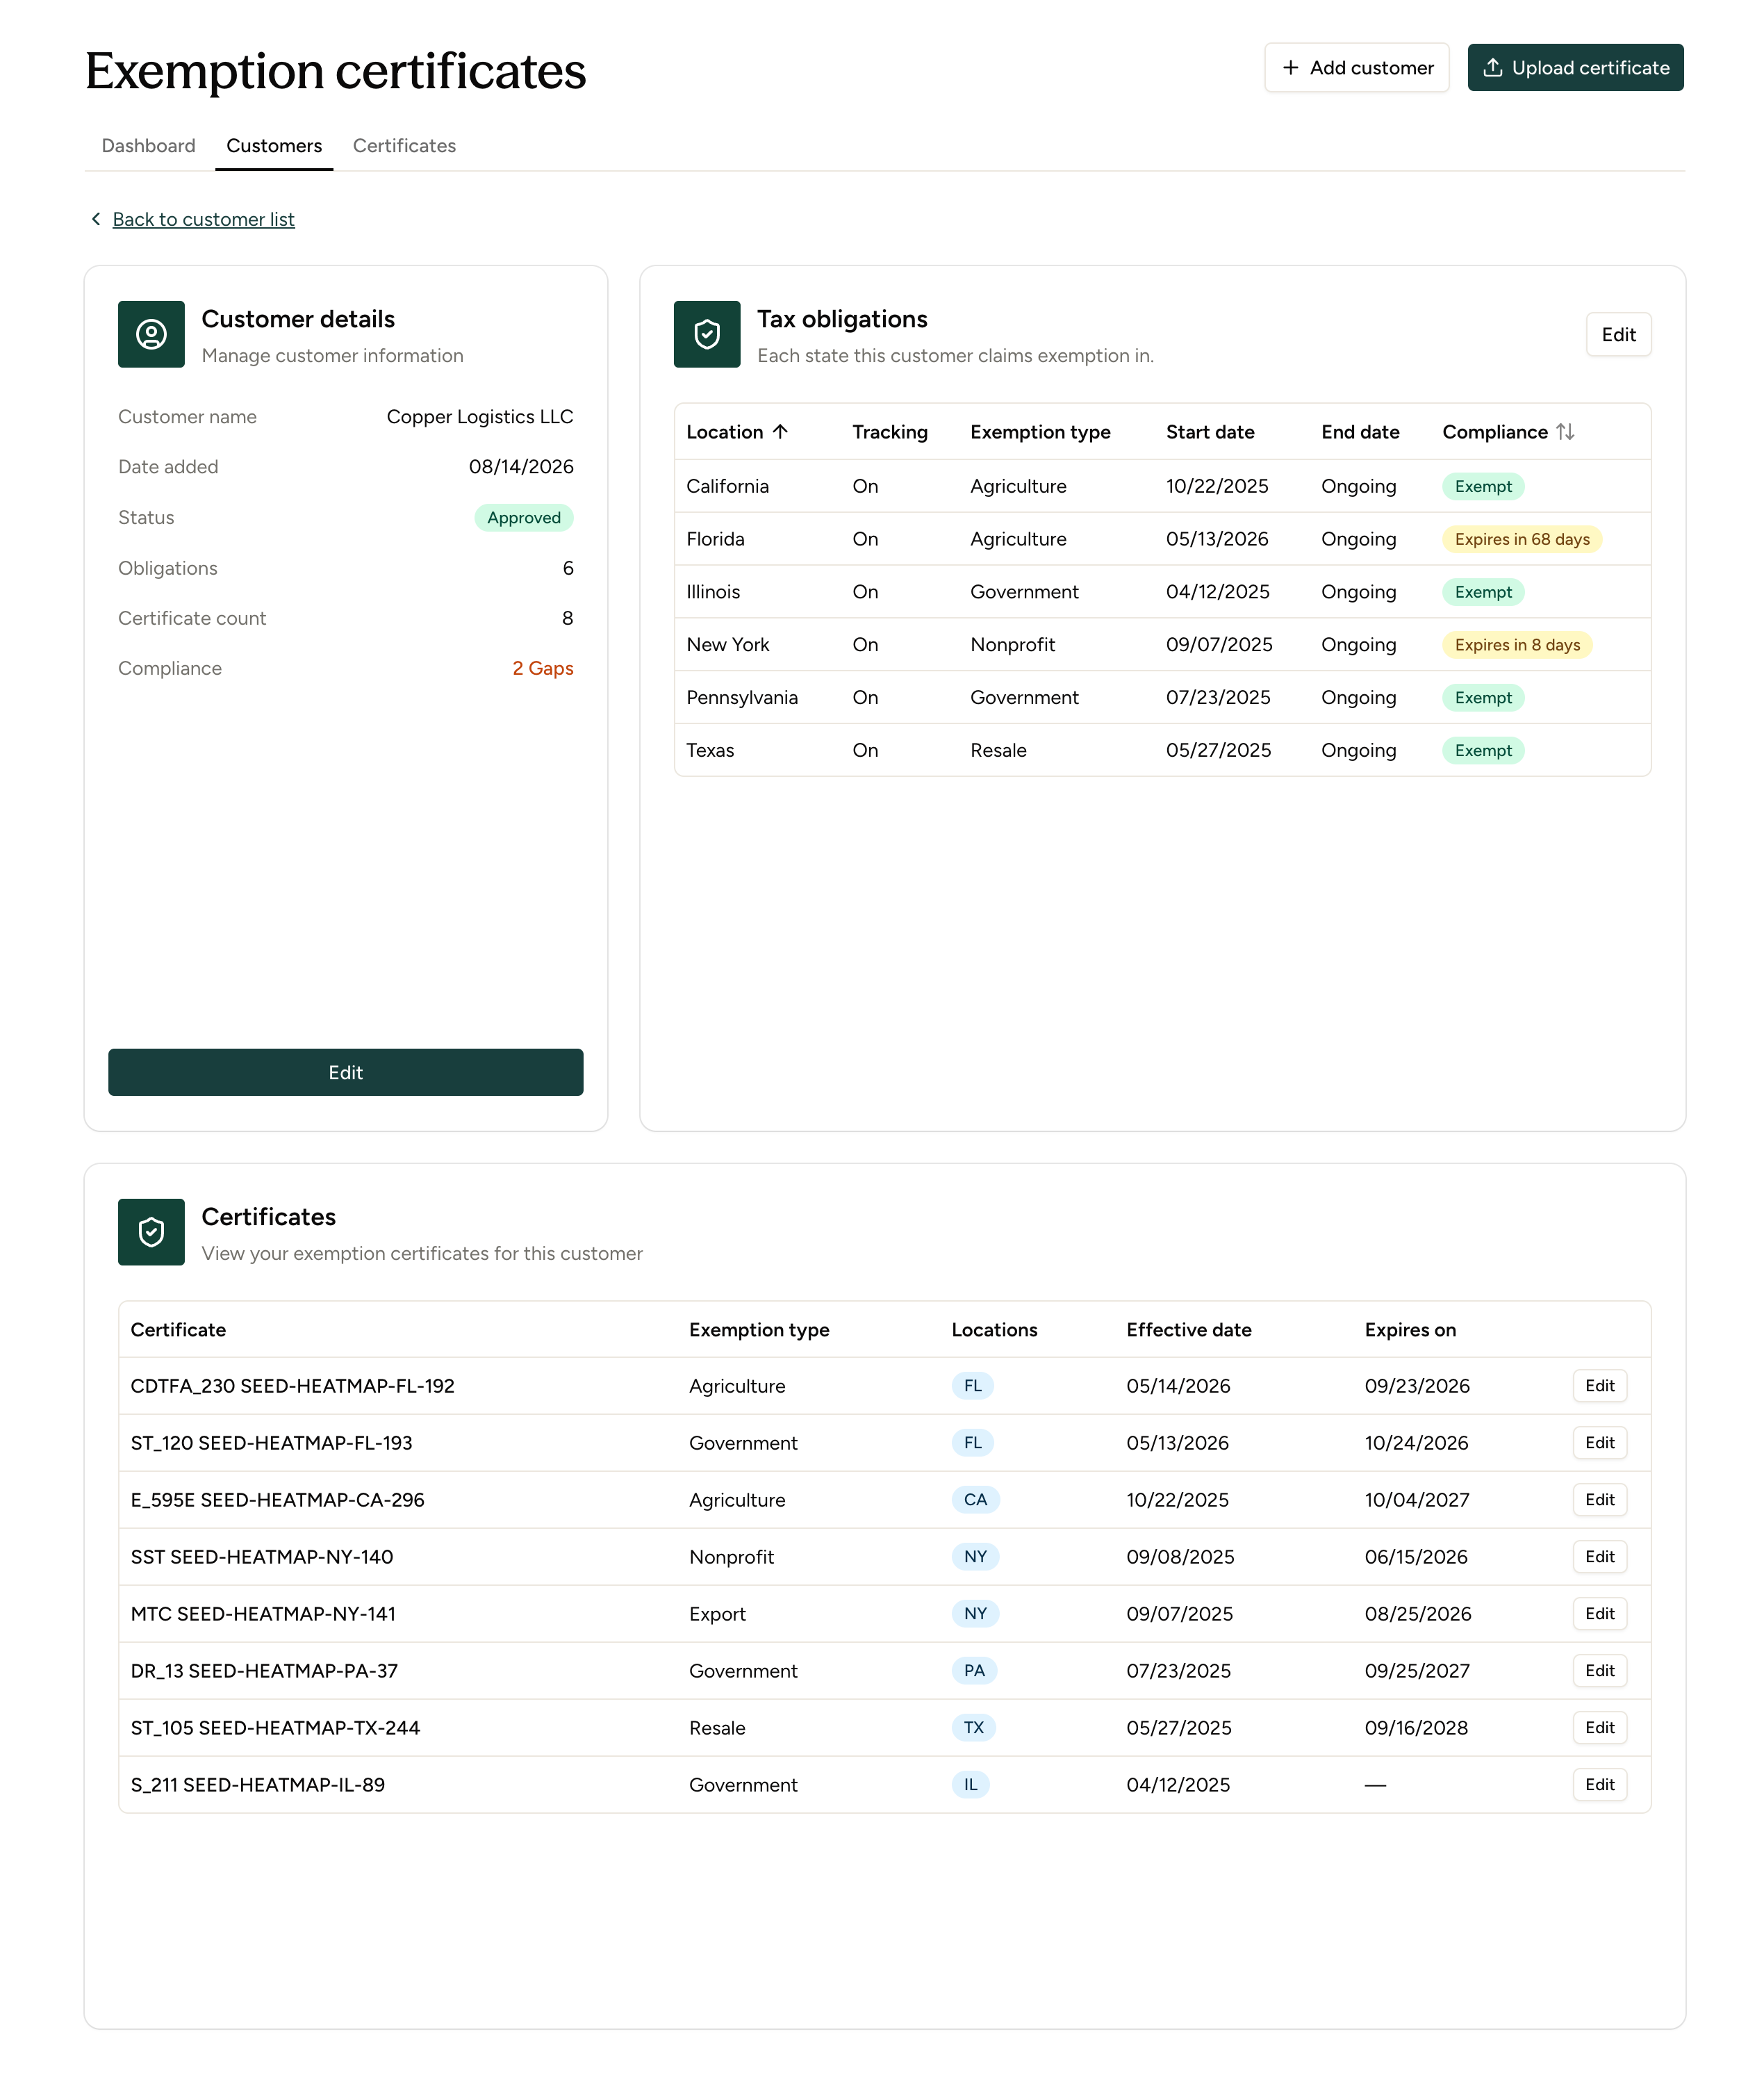
Task: Edit the ST_105 SEED-HEATMAP-TX-244 certificate
Action: (x=1600, y=1728)
